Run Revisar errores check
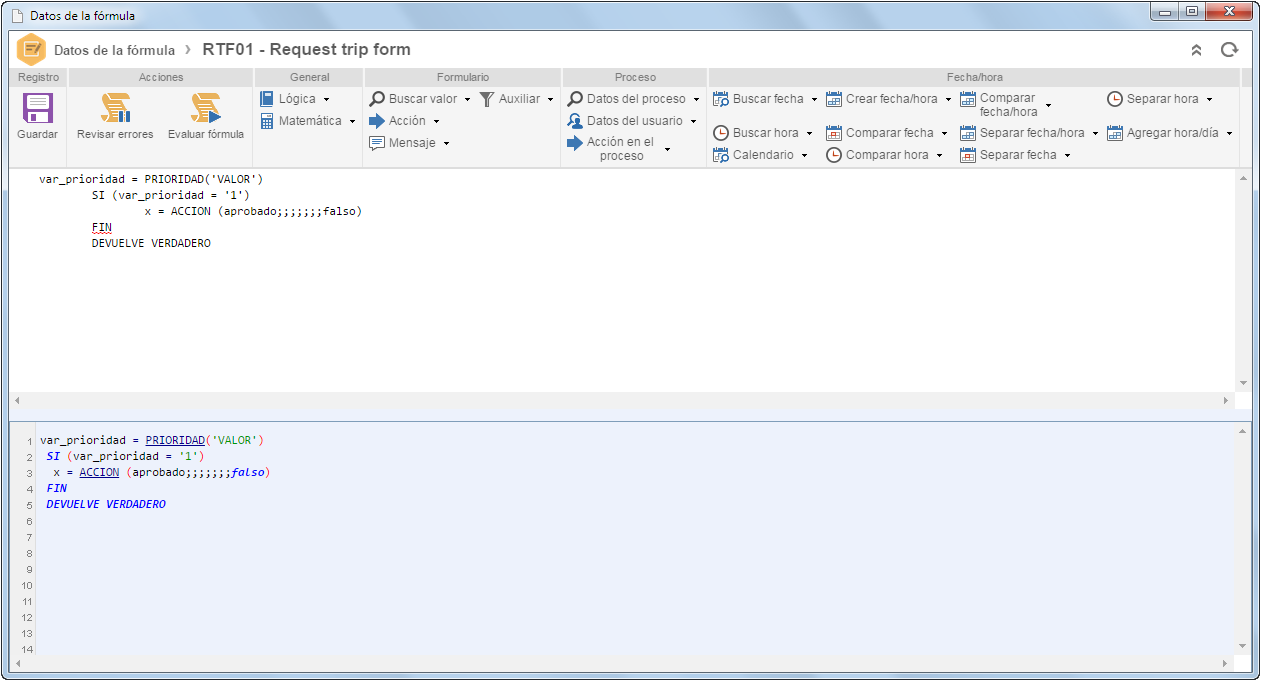The height and width of the screenshot is (681, 1261). pyautogui.click(x=115, y=117)
